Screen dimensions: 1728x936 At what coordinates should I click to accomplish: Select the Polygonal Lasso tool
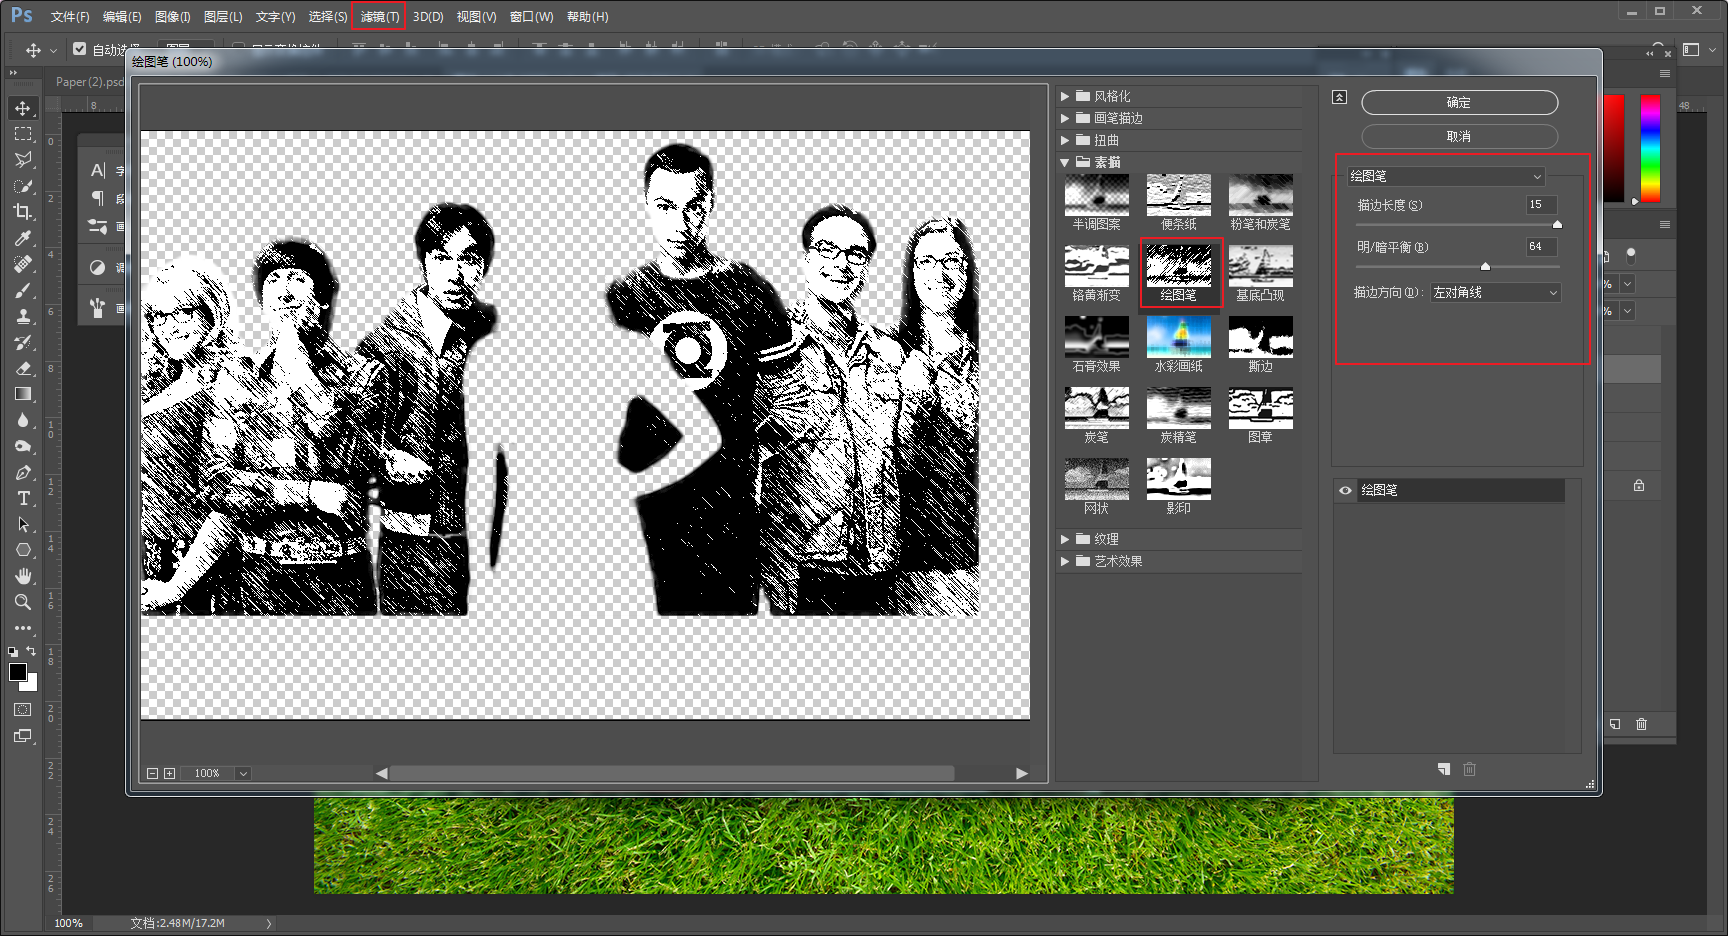(x=23, y=159)
